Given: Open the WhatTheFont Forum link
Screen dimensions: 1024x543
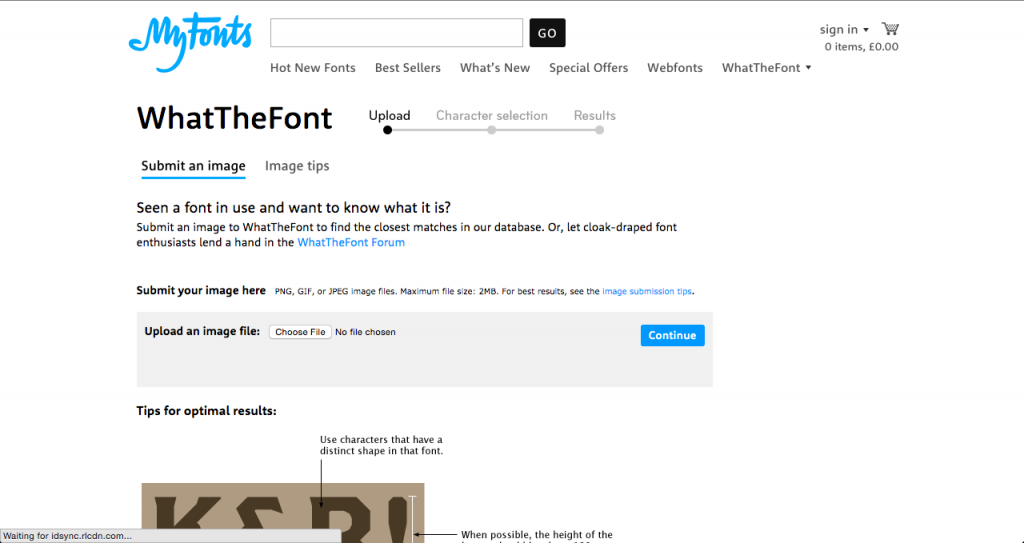Looking at the screenshot, I should (x=351, y=242).
